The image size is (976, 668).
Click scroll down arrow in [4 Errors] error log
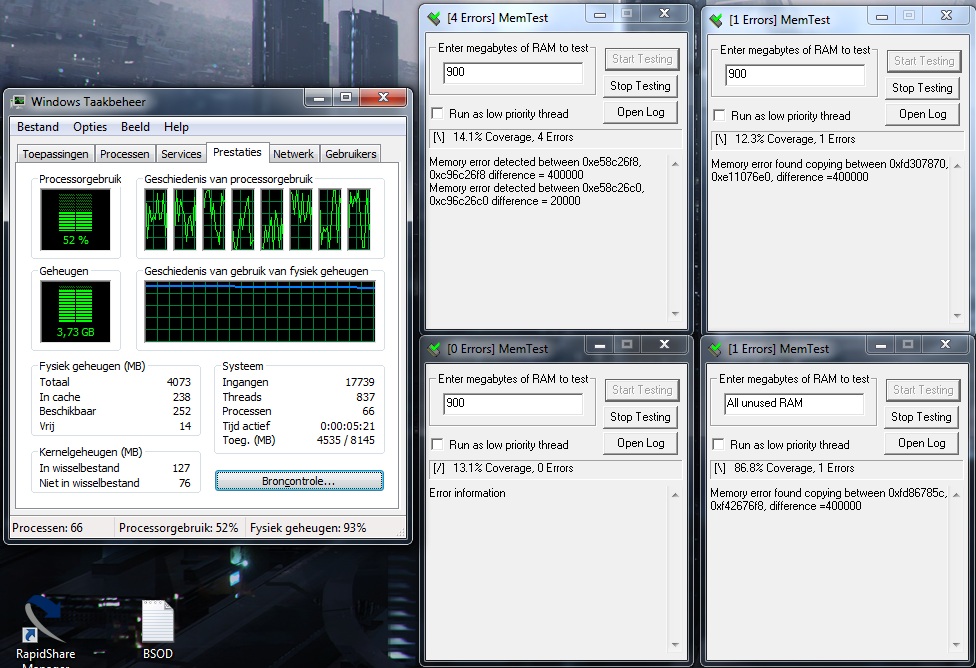click(x=675, y=314)
